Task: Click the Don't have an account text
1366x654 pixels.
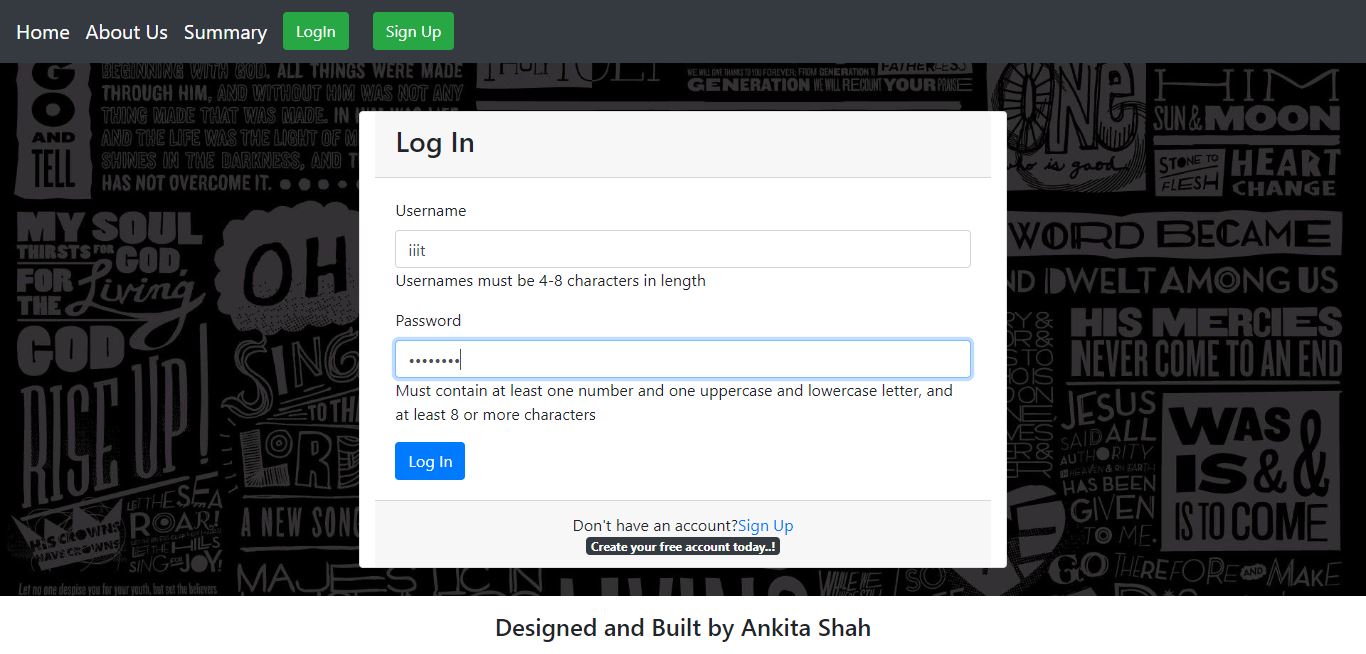Action: [655, 525]
